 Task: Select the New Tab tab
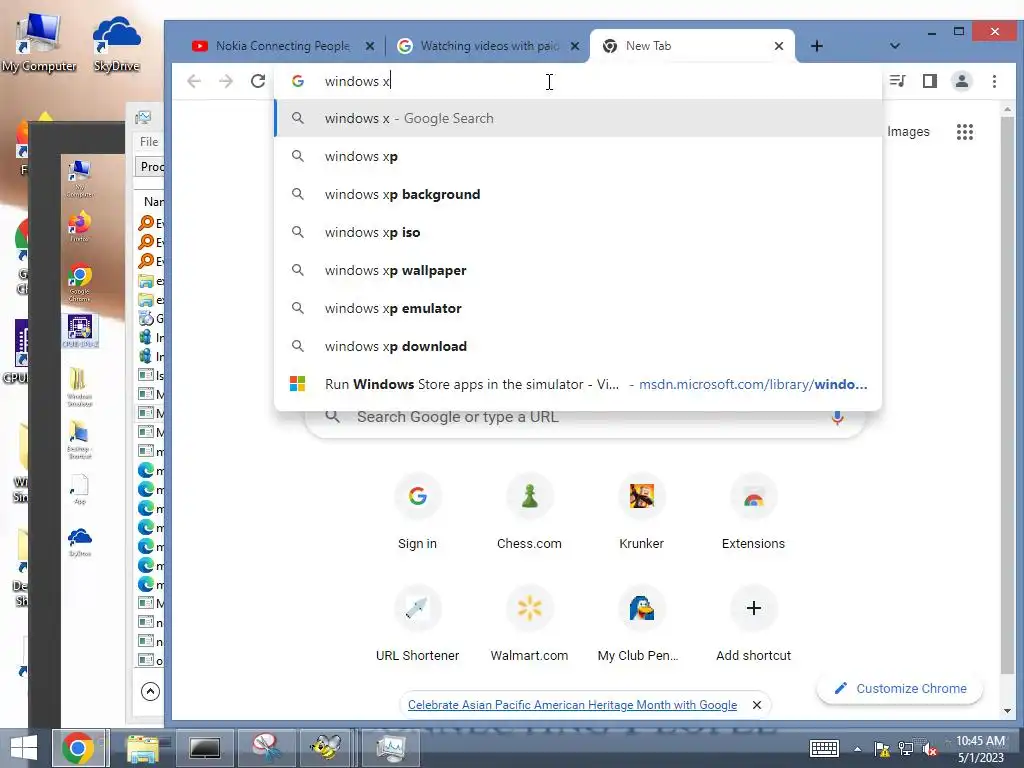click(x=692, y=46)
